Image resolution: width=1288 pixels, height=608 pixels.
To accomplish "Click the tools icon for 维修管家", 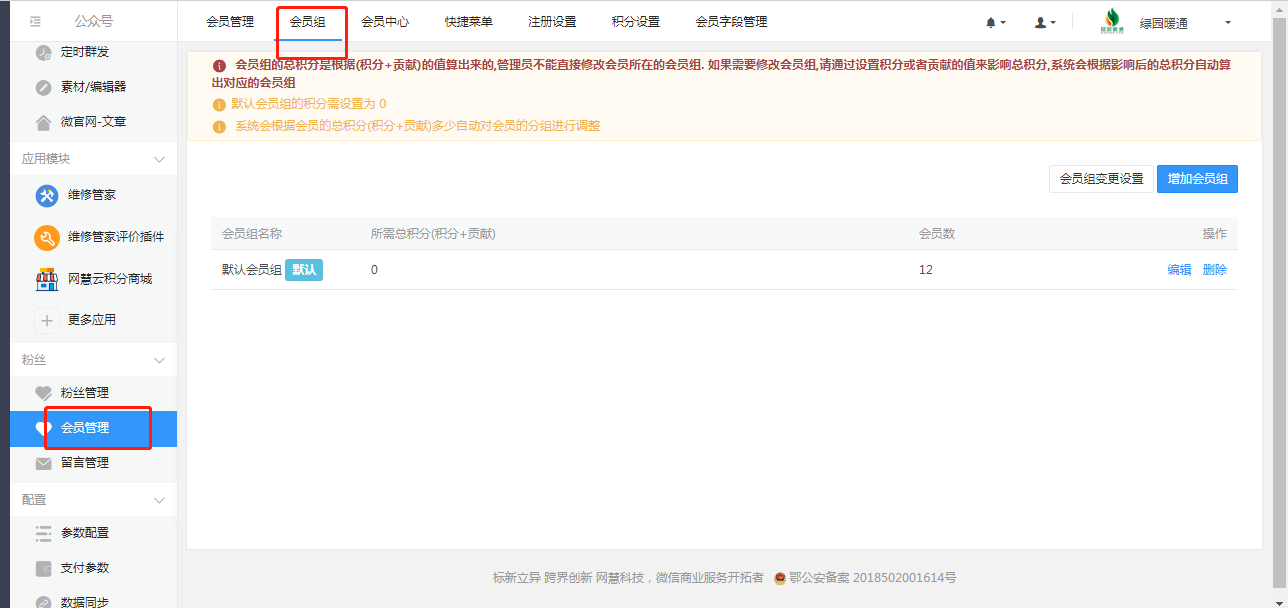I will pyautogui.click(x=46, y=195).
